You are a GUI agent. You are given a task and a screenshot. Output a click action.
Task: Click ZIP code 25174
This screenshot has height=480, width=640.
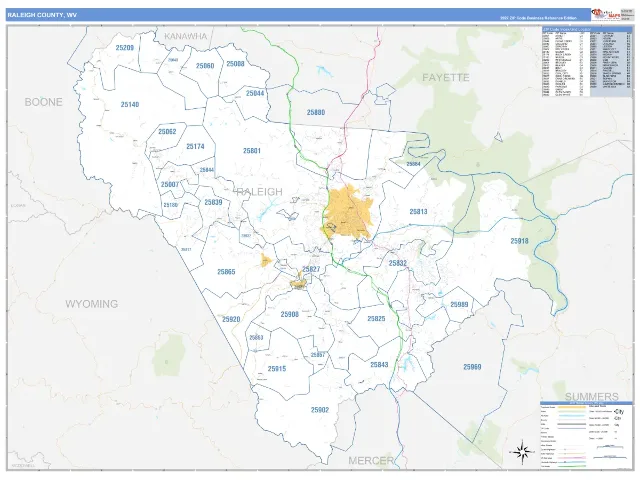pos(195,146)
